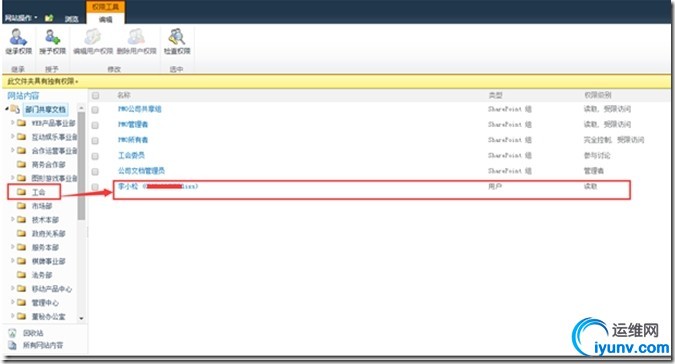This screenshot has height=364, width=675.
Task: Click the 权限工具 contextual tab header
Action: (x=105, y=7)
